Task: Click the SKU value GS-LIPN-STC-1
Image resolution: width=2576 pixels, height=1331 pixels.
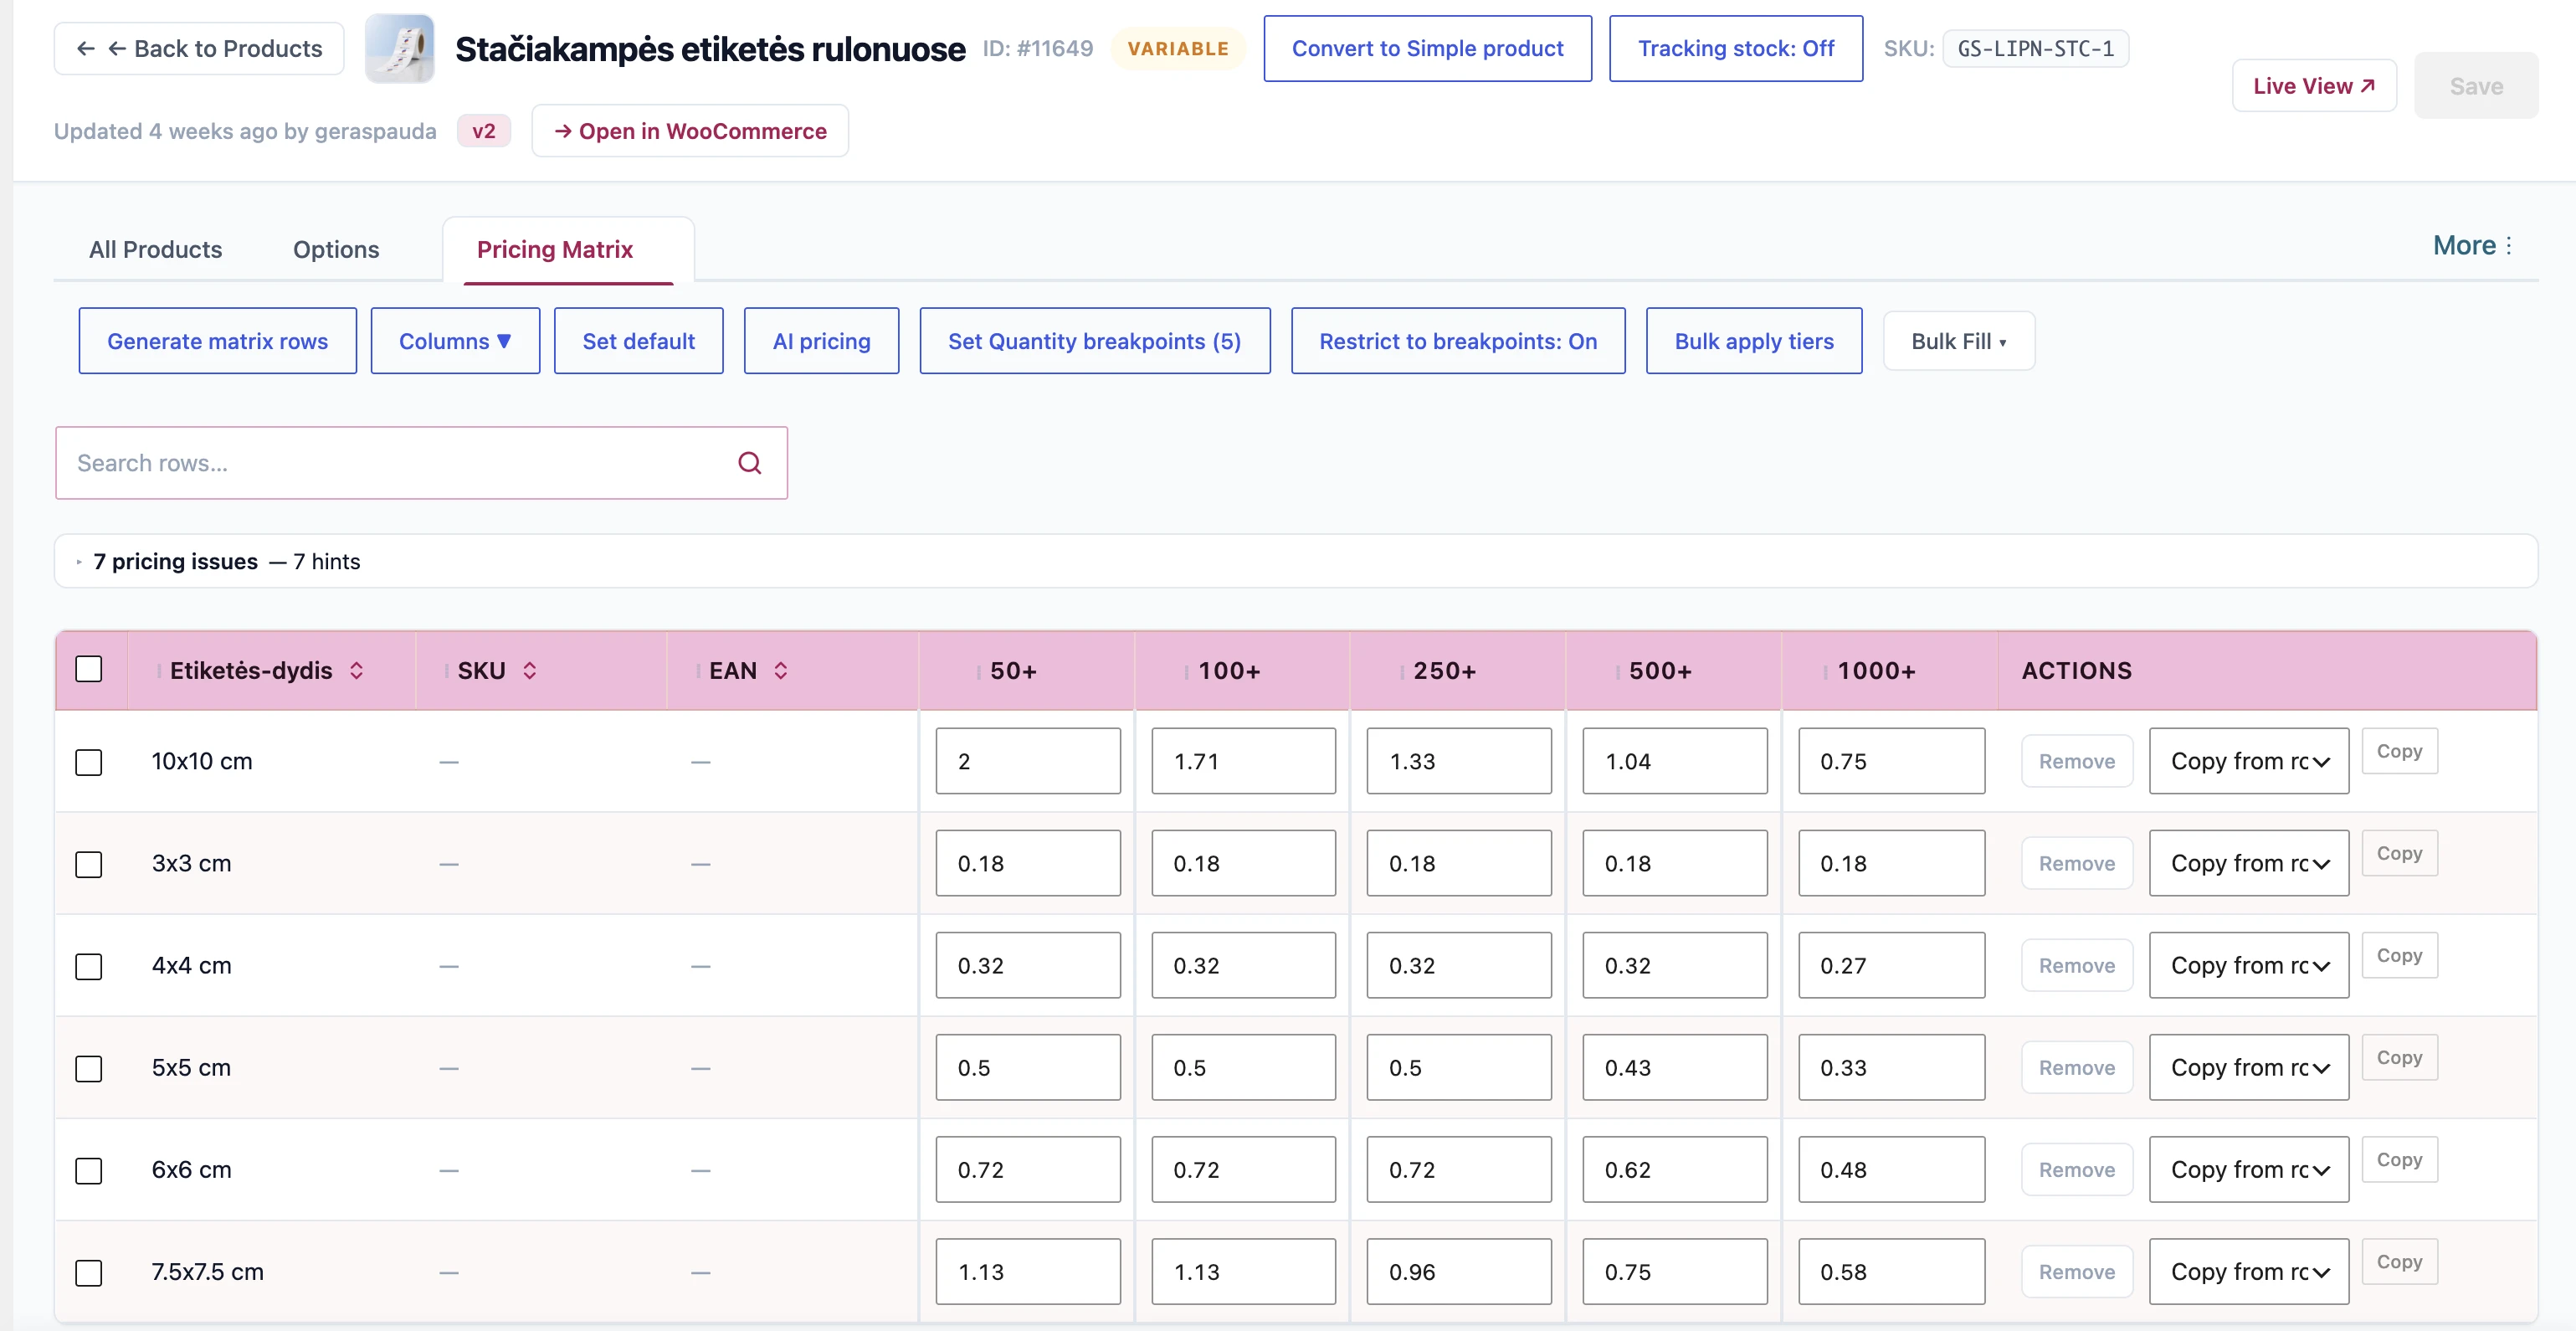Action: pos(2035,48)
